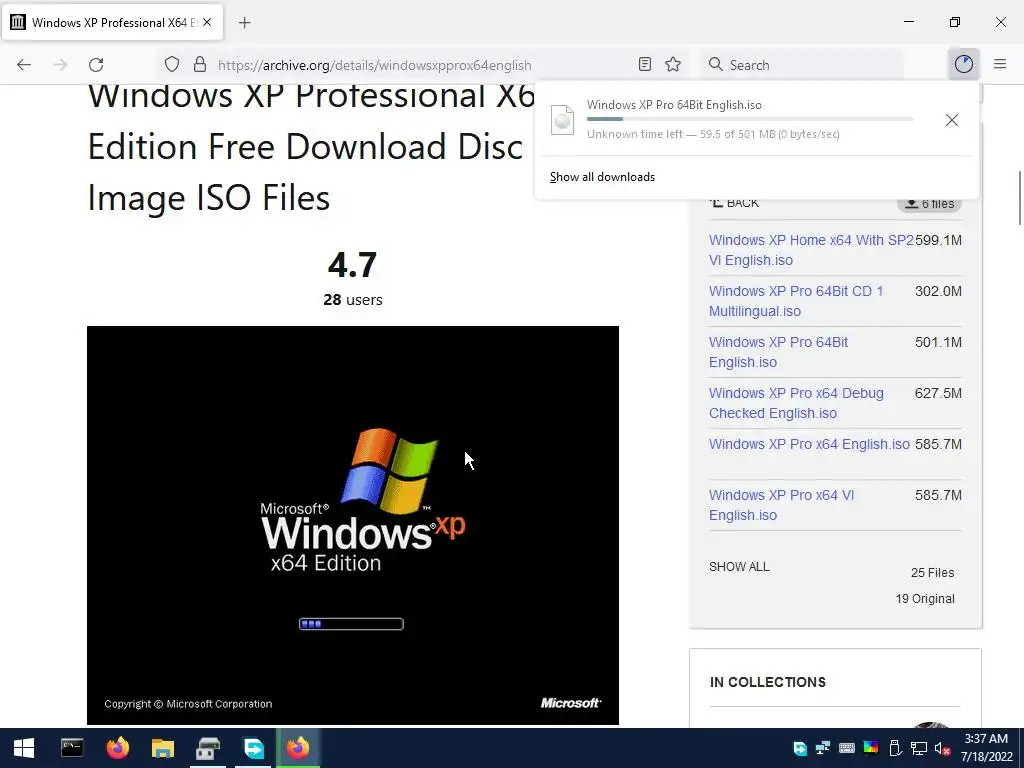The image size is (1024, 768).
Task: Click the forward navigation arrow
Action: tap(60, 65)
